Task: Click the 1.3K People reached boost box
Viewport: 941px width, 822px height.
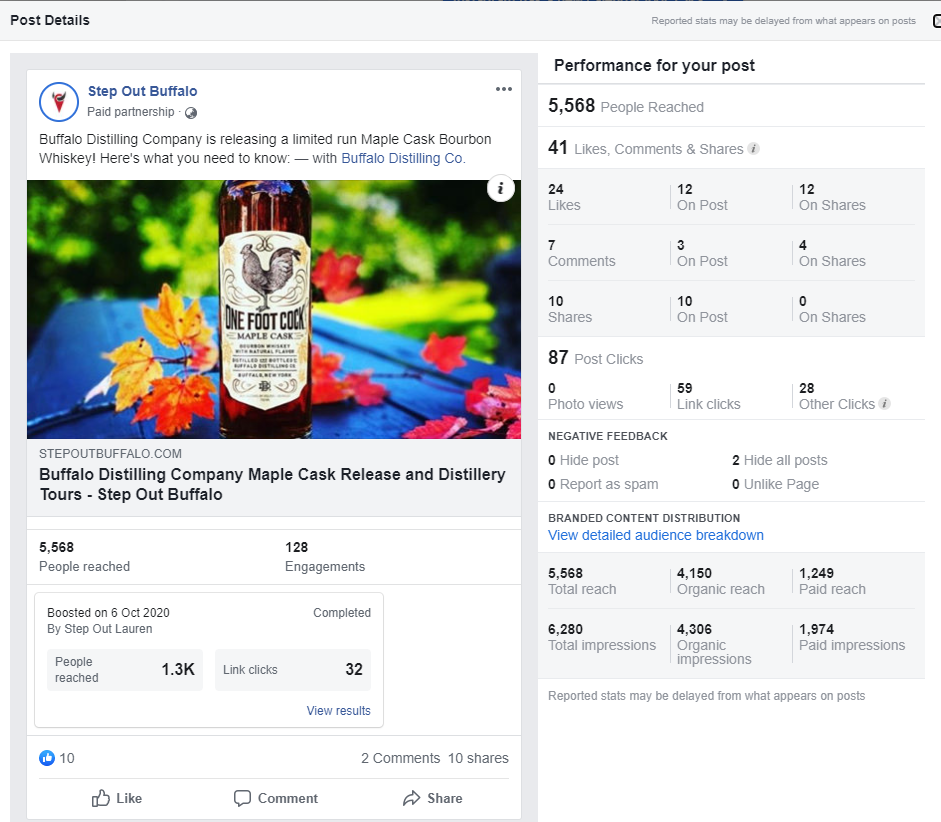Action: [x=125, y=670]
